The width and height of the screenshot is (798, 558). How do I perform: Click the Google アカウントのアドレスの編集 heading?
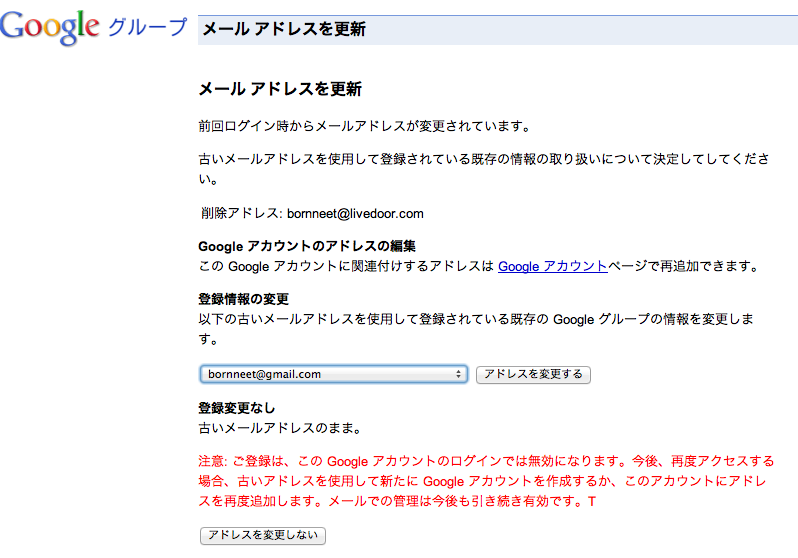[x=307, y=246]
